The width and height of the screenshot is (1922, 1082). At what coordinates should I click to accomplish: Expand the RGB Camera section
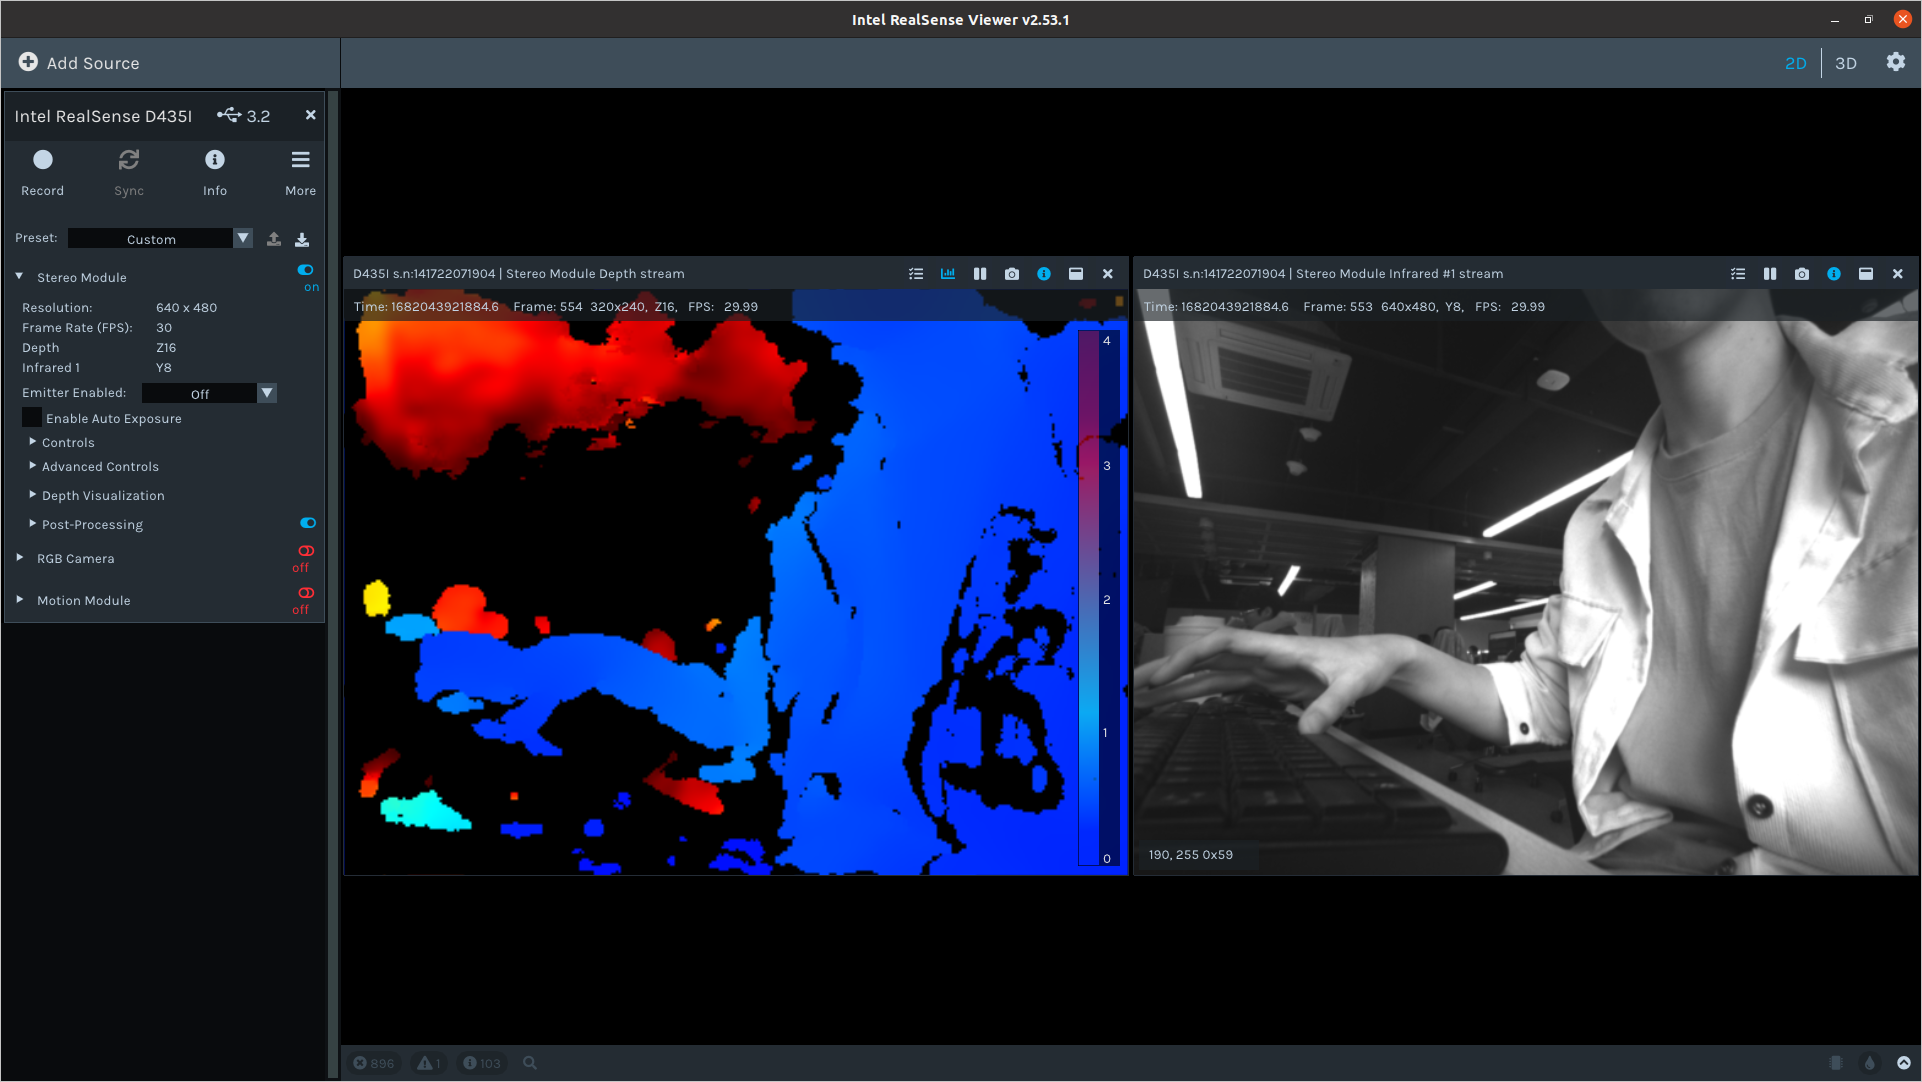19,558
